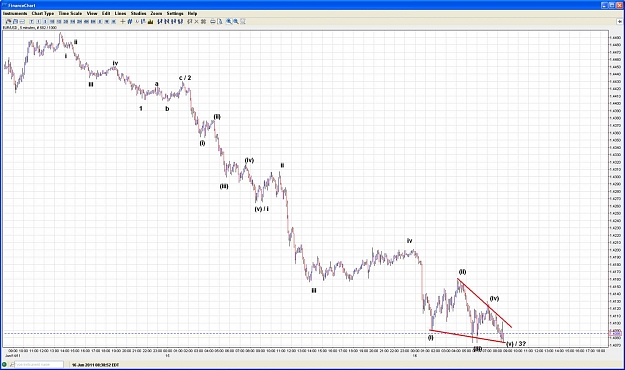Select the 'c / 2' wave label
This screenshot has height=370, width=625.
point(185,77)
